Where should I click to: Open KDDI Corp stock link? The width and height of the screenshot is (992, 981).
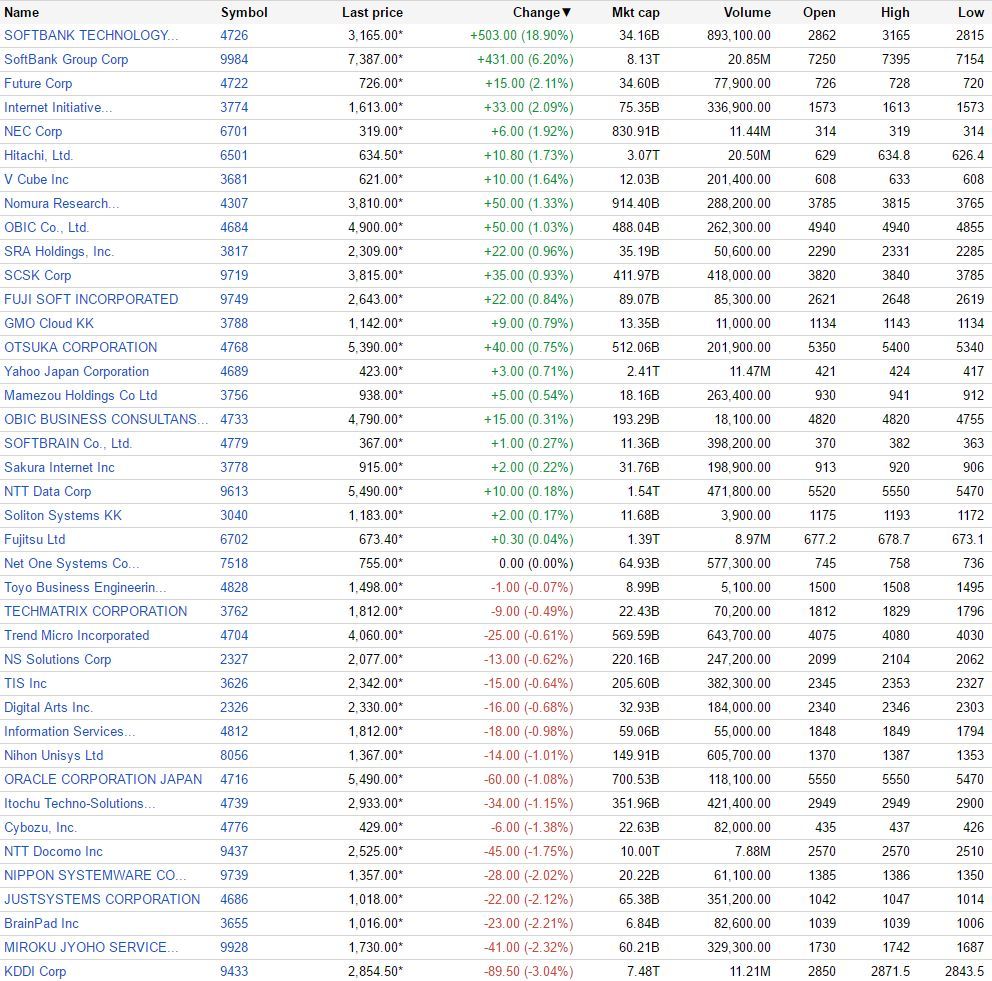[x=35, y=972]
